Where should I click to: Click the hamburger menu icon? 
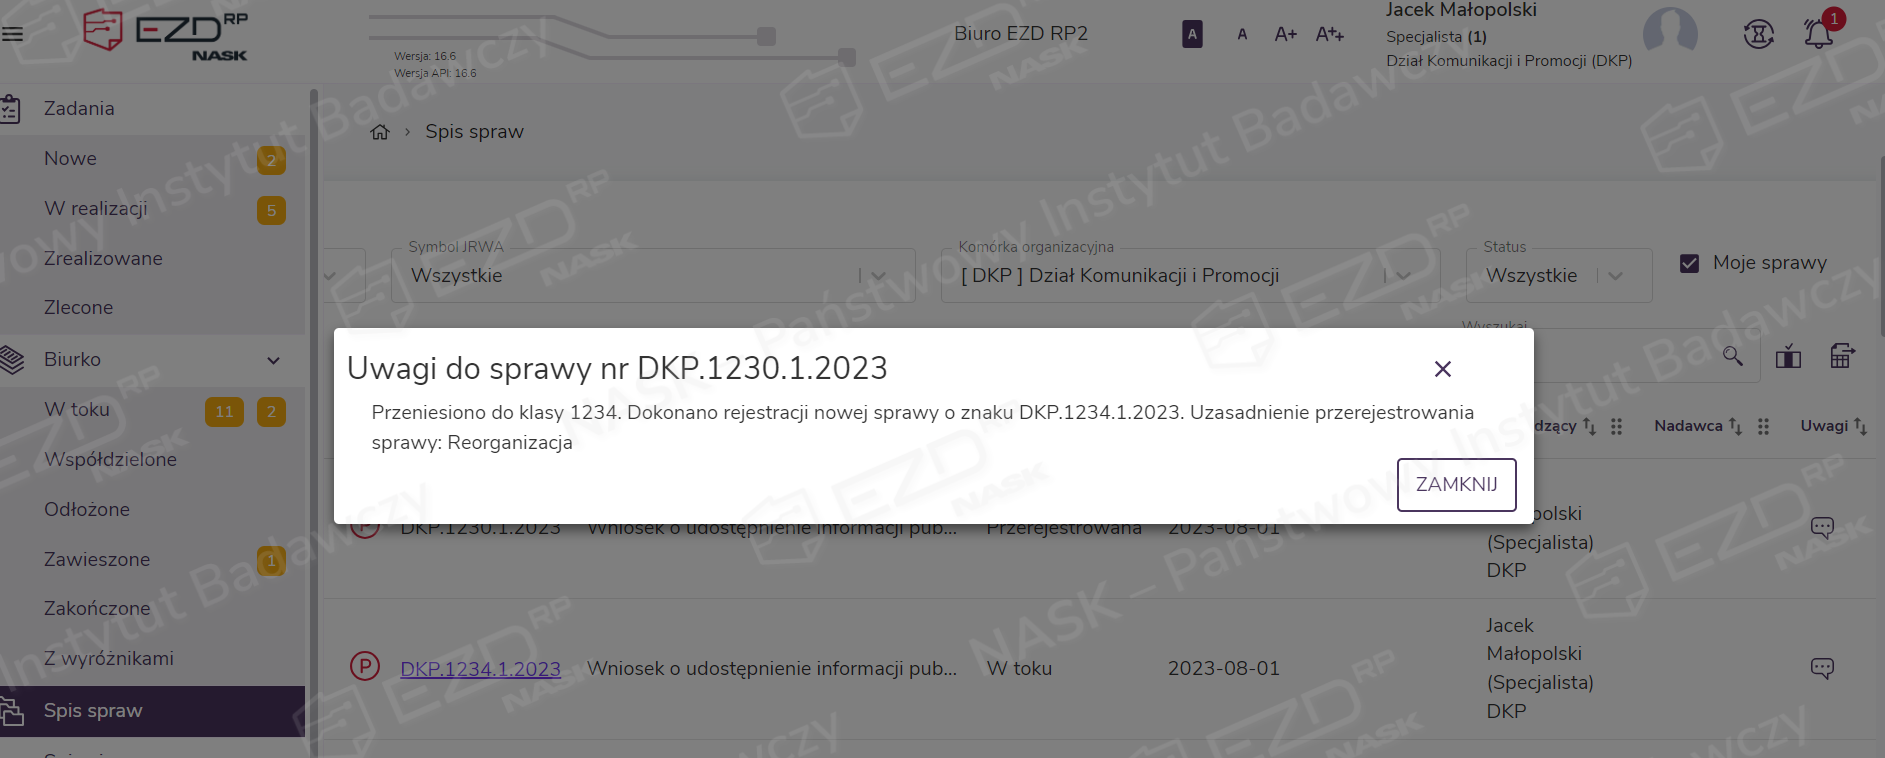pyautogui.click(x=13, y=34)
